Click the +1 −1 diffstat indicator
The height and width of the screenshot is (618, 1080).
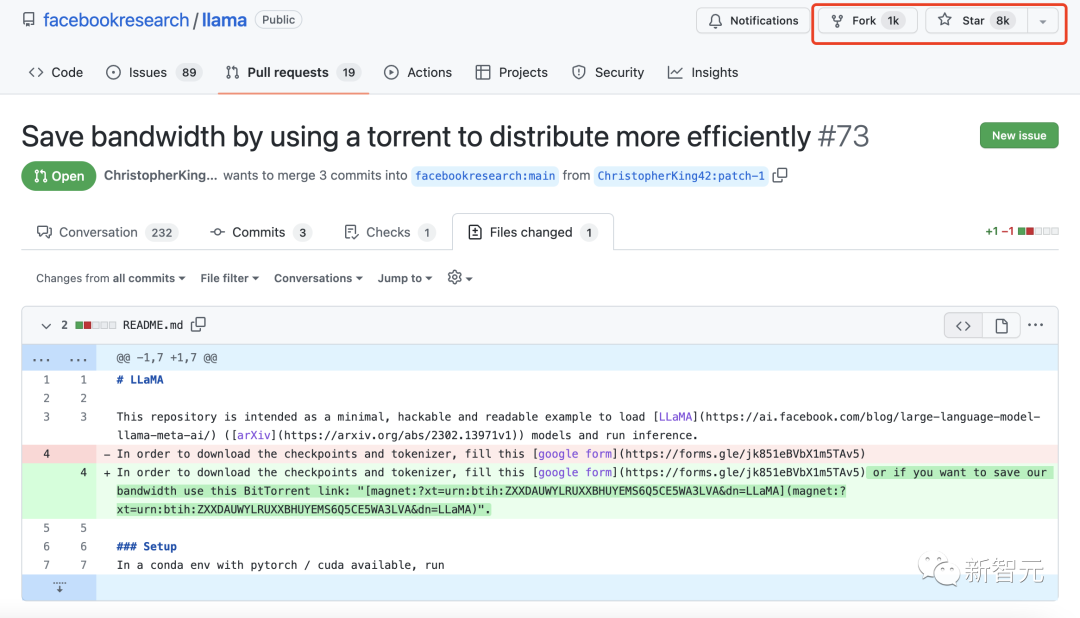1021,231
